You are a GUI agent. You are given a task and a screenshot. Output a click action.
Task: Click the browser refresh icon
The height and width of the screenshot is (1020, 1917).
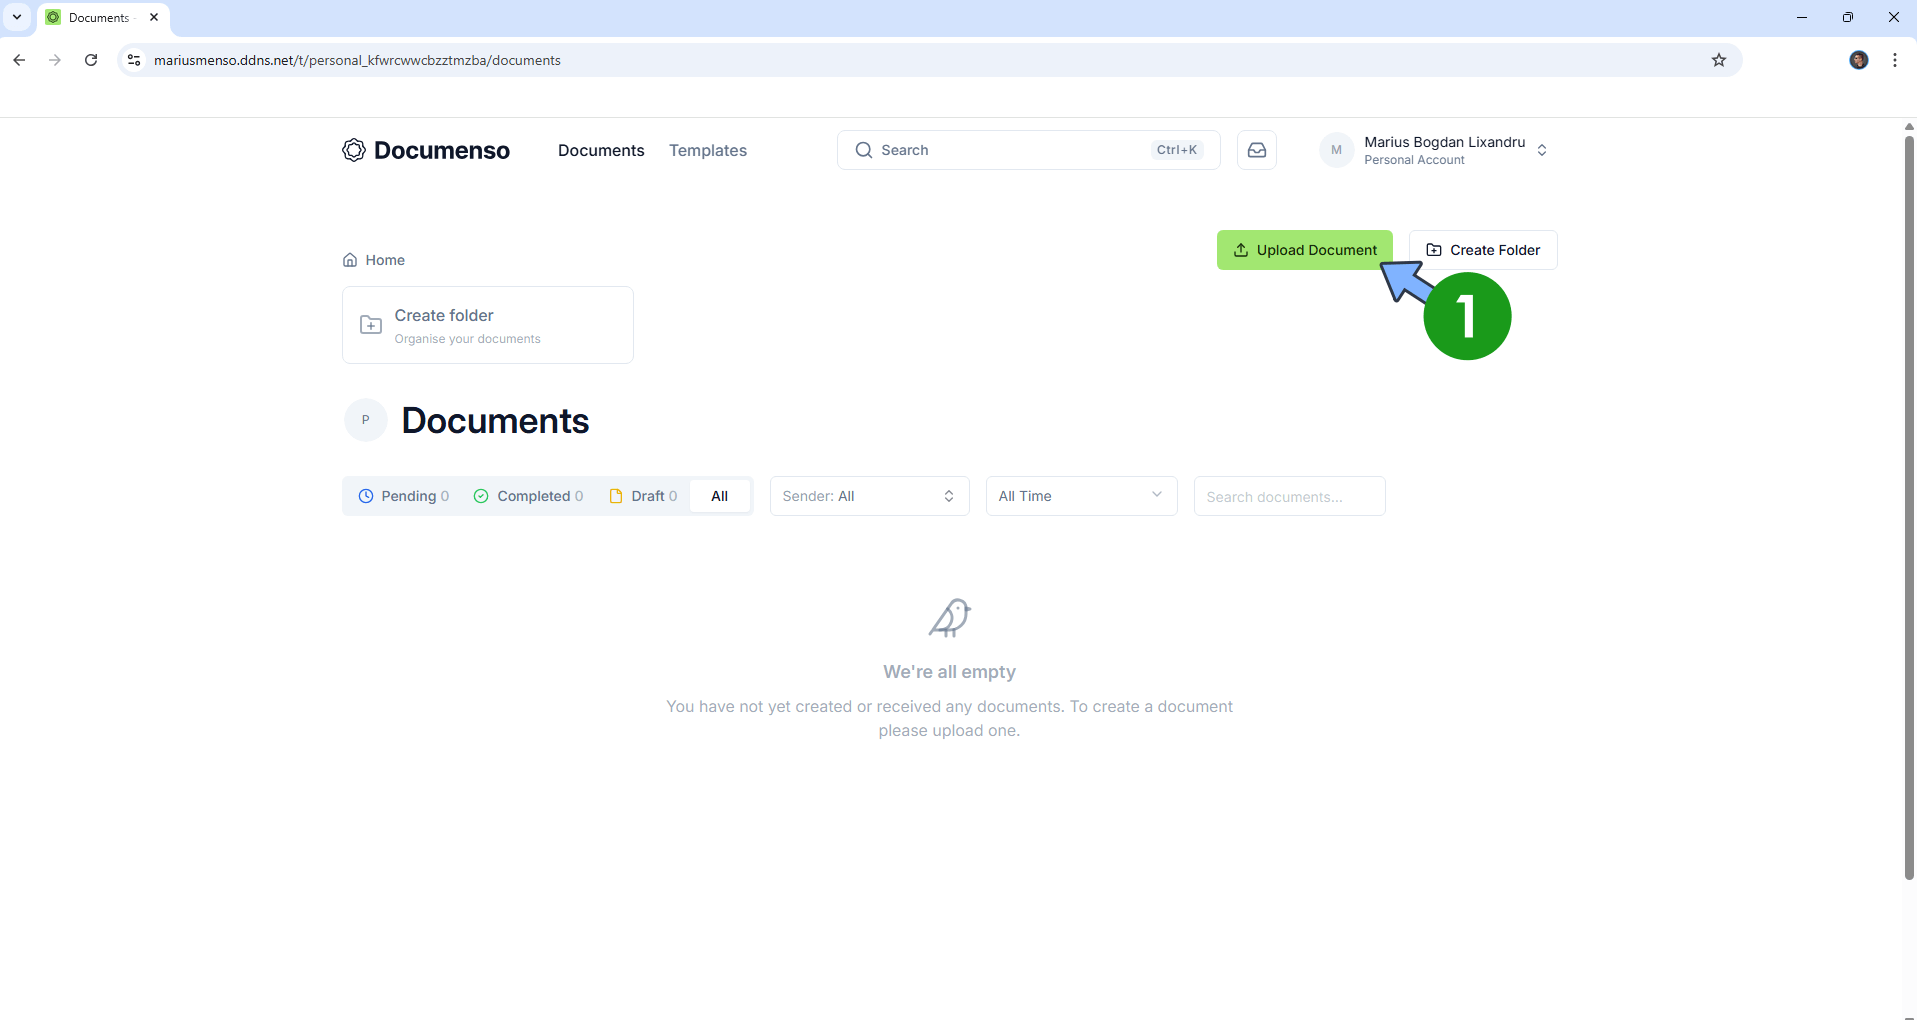tap(91, 60)
